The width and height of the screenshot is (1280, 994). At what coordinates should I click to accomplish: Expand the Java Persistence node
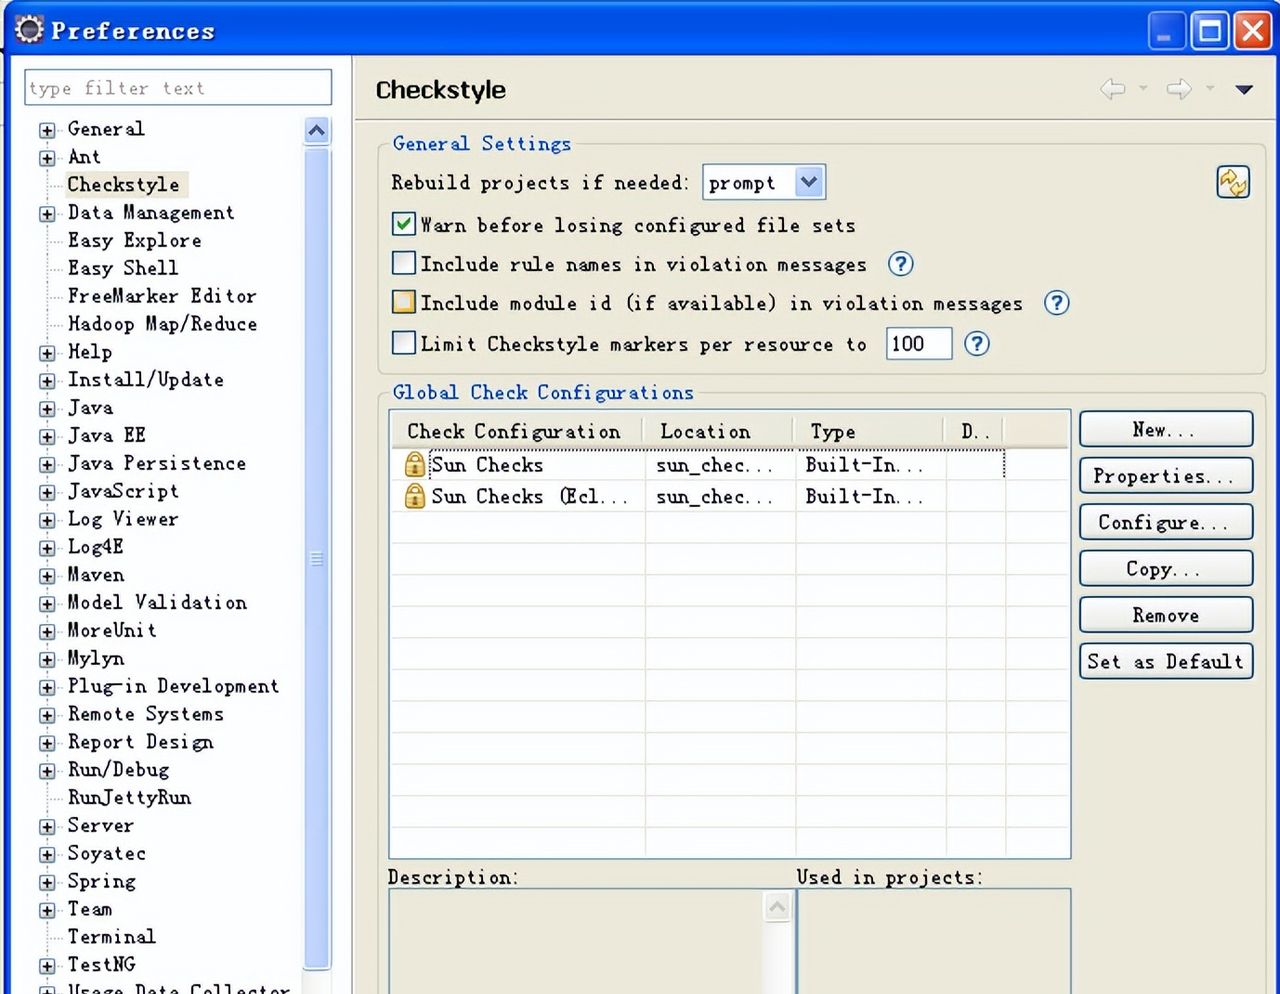pos(47,465)
